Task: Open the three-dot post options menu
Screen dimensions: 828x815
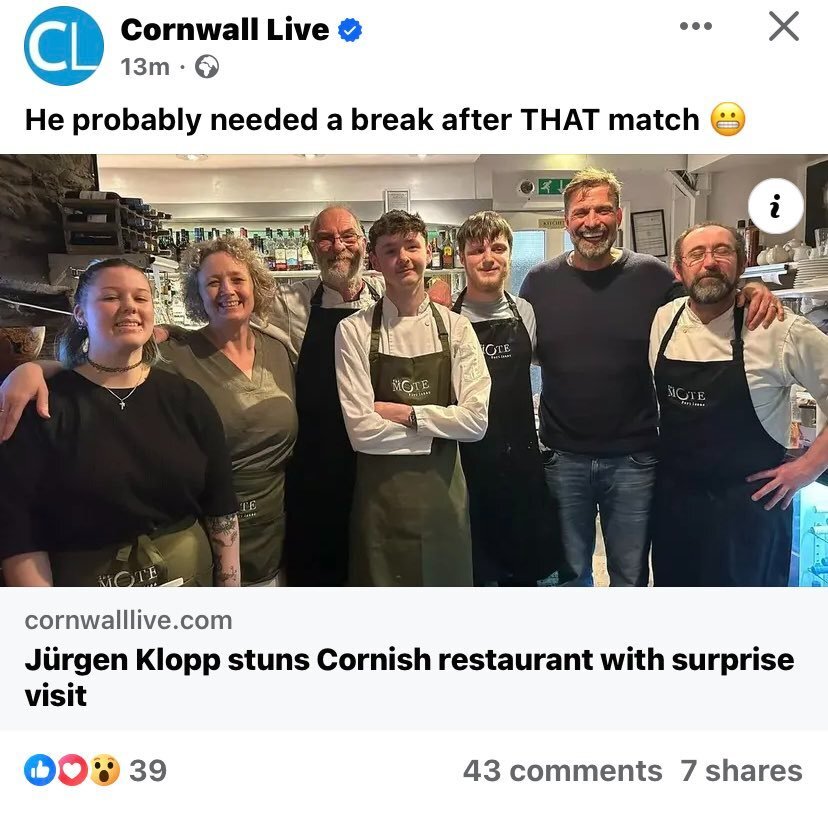Action: [696, 26]
